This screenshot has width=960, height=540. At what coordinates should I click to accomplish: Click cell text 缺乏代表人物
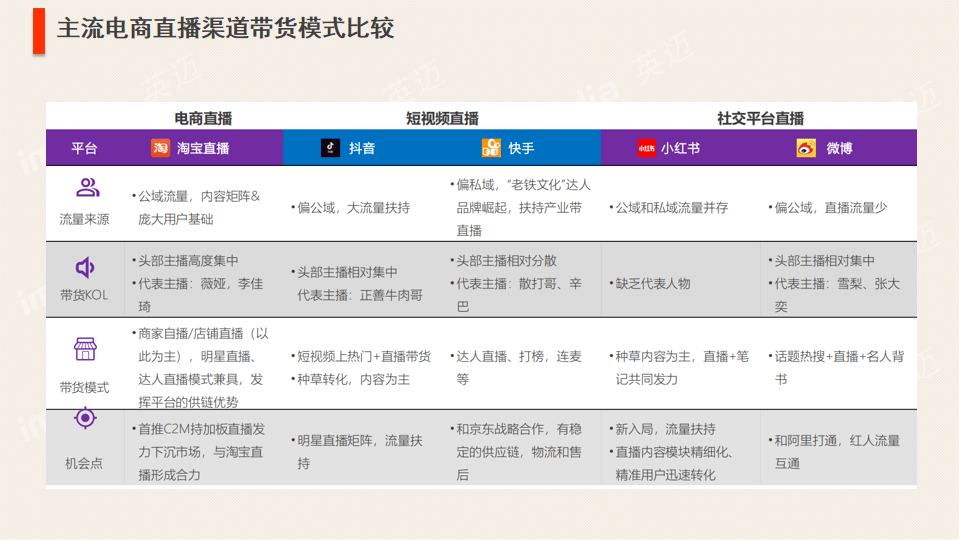click(650, 284)
